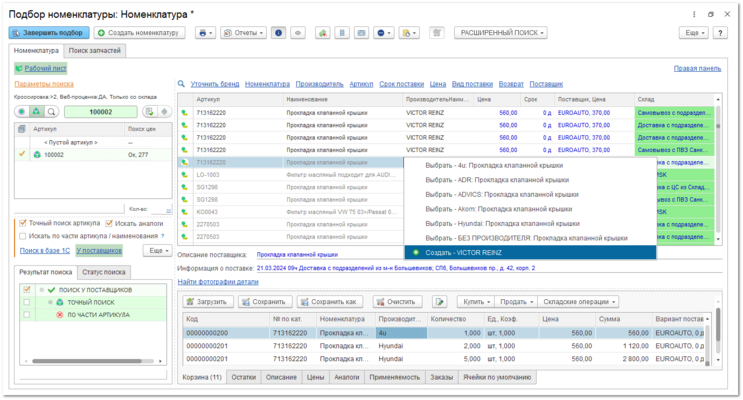
Task: Click the row icon of KO0043 result
Action: tap(184, 212)
